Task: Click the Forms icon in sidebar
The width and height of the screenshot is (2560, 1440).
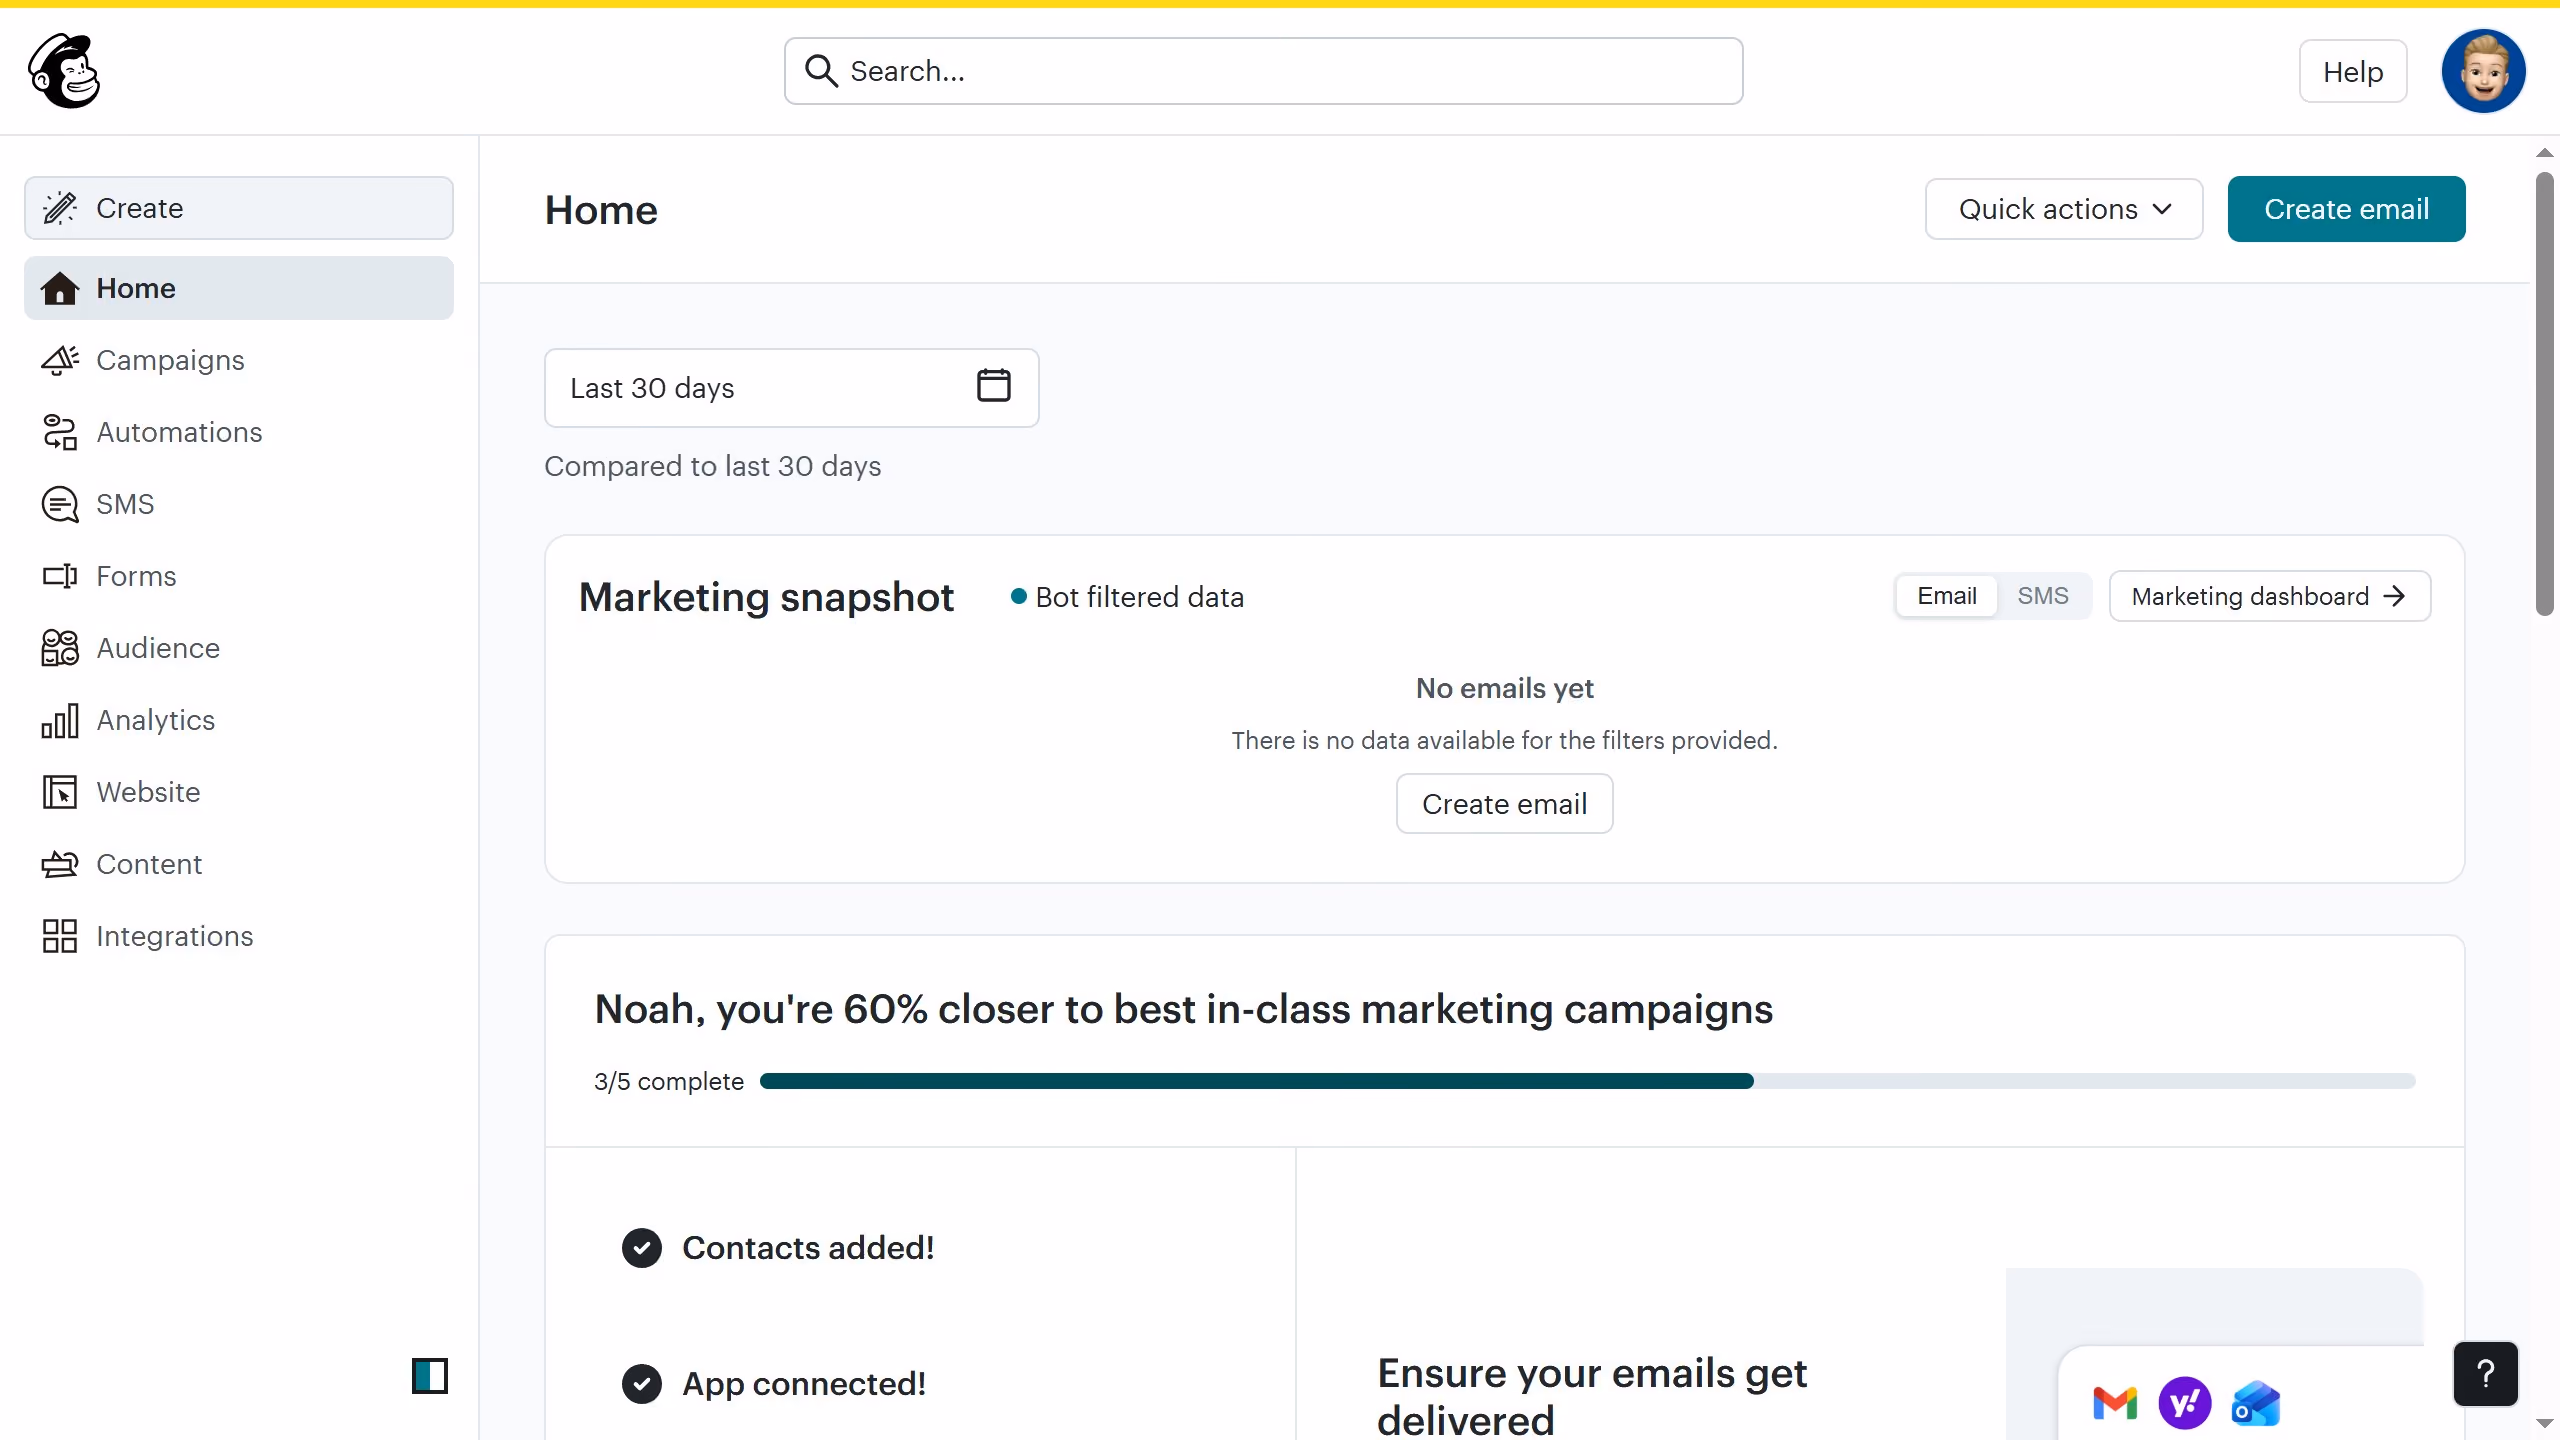Action: pyautogui.click(x=60, y=576)
